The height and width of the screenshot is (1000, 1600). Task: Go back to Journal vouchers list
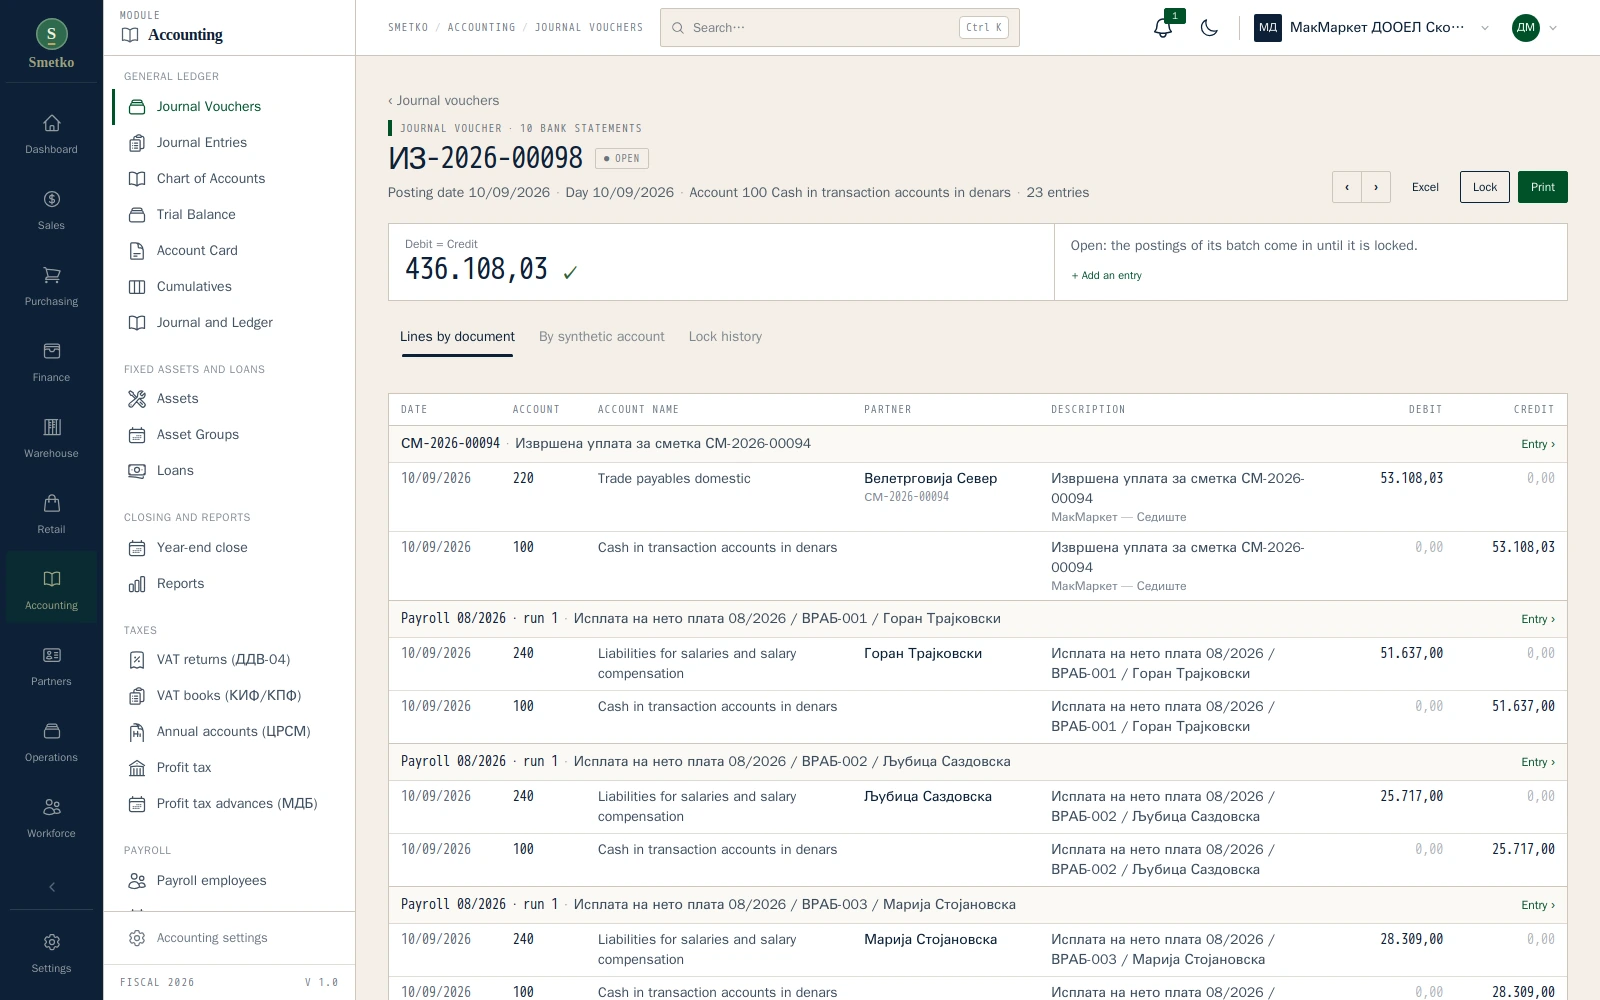443,101
